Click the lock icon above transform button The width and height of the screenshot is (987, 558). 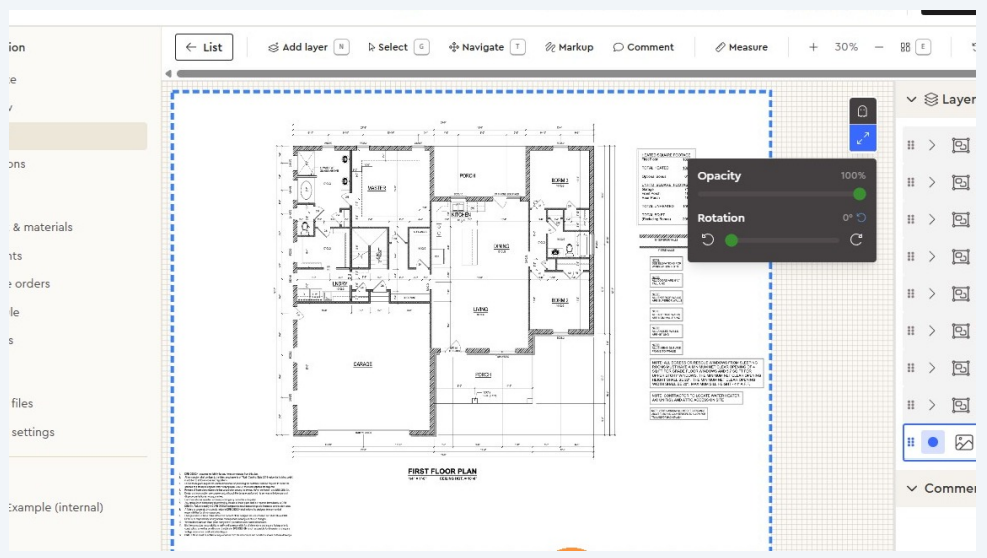tap(863, 111)
